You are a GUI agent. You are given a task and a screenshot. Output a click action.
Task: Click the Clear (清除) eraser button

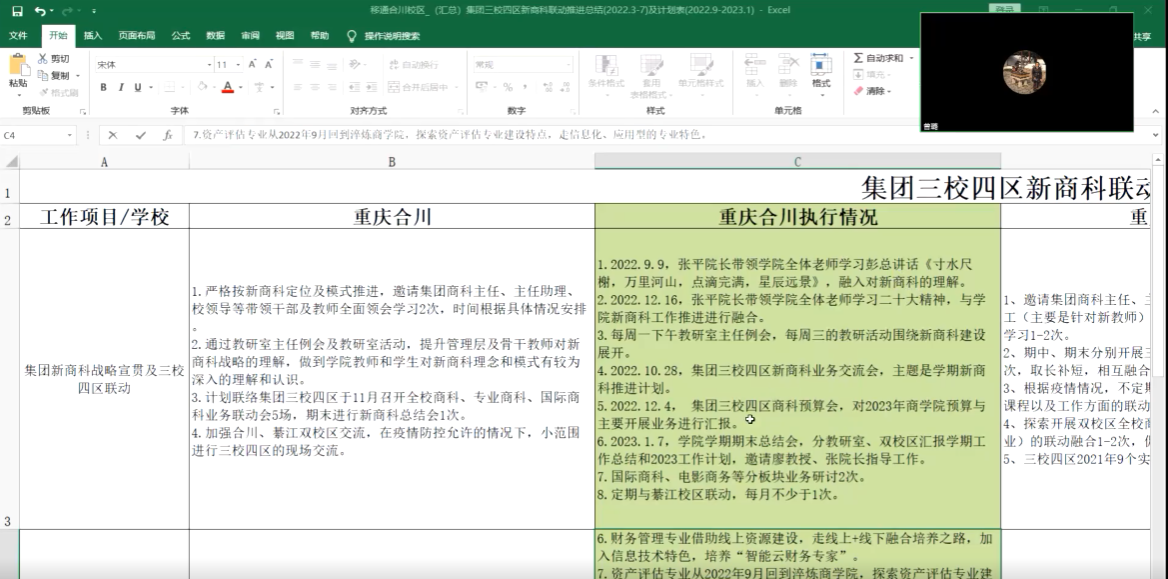click(x=870, y=91)
